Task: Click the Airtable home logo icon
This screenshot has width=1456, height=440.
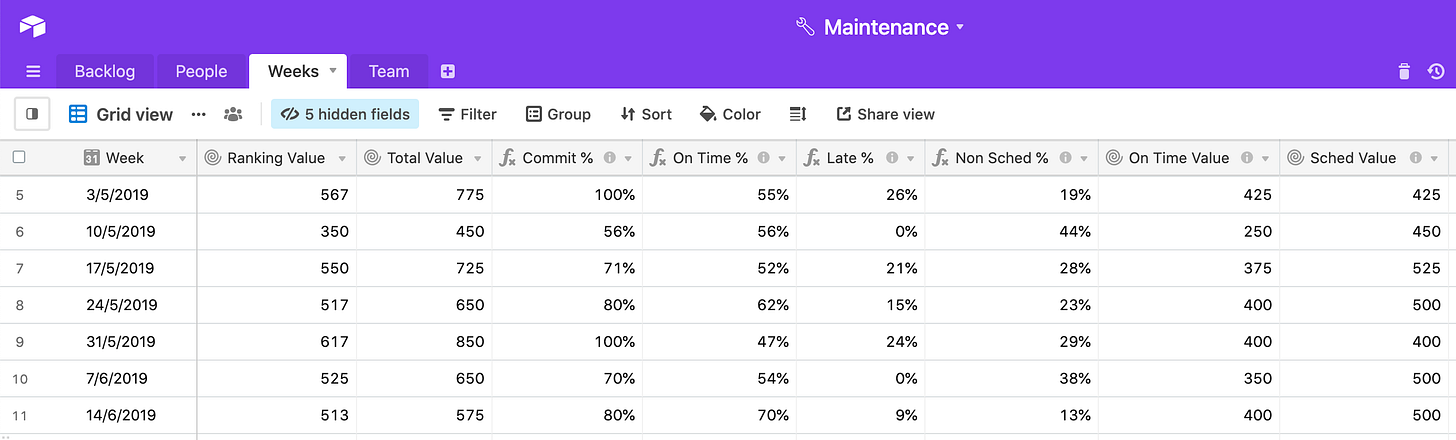Action: click(32, 26)
